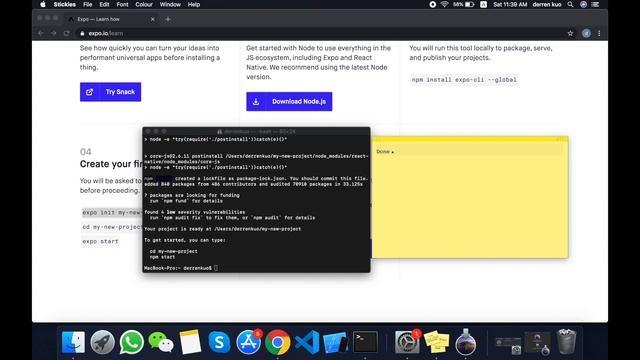Click the Download Node.js button
Viewport: 640px width, 360px height.
[289, 102]
